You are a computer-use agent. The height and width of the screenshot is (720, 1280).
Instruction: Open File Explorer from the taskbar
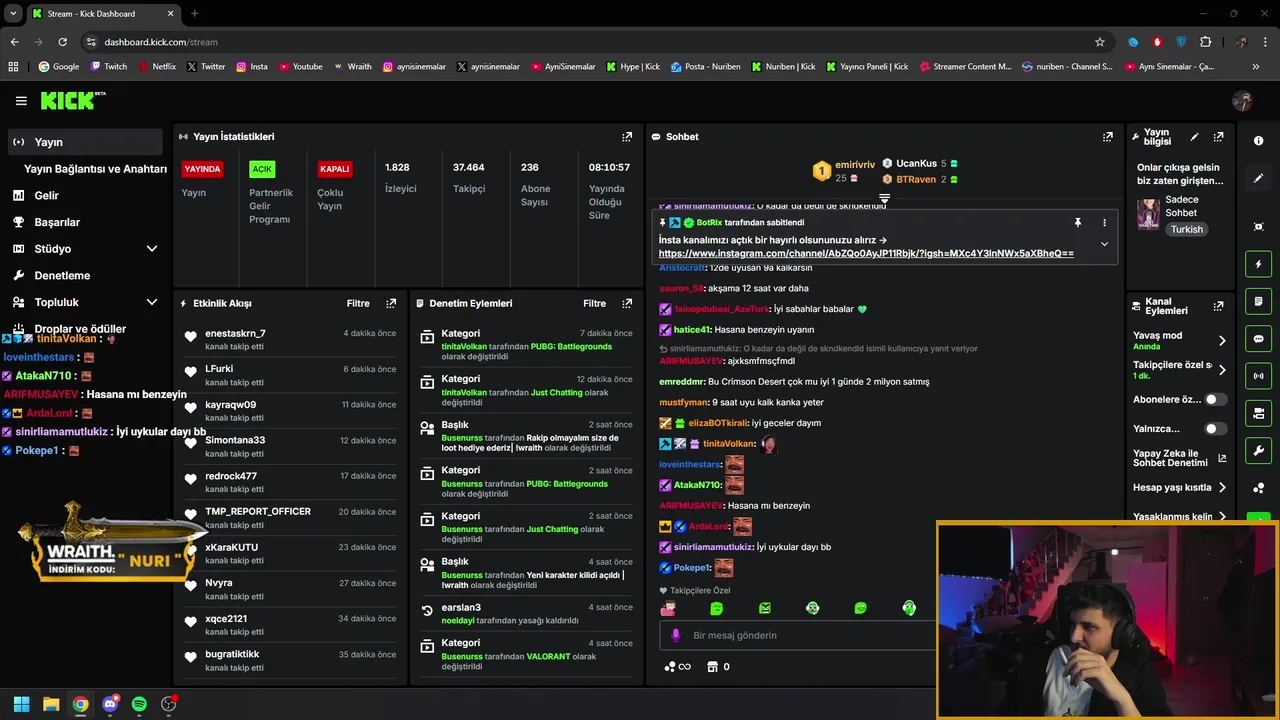tap(51, 704)
